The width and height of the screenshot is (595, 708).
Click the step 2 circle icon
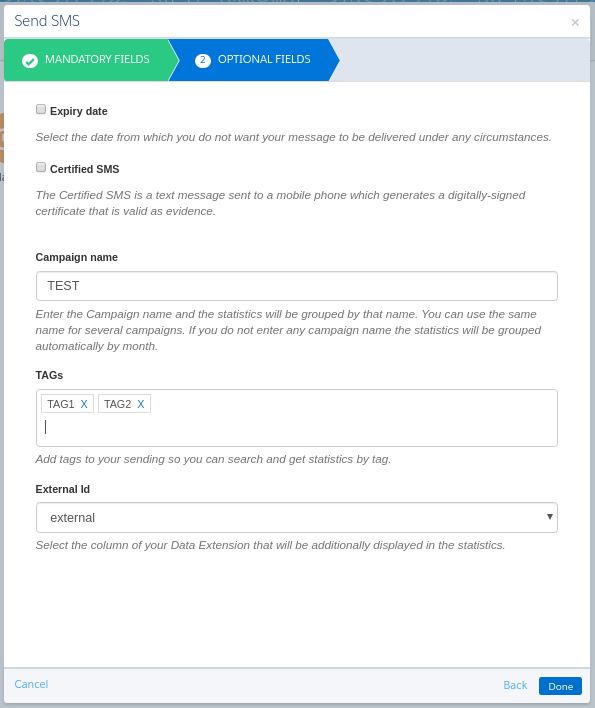tap(203, 61)
